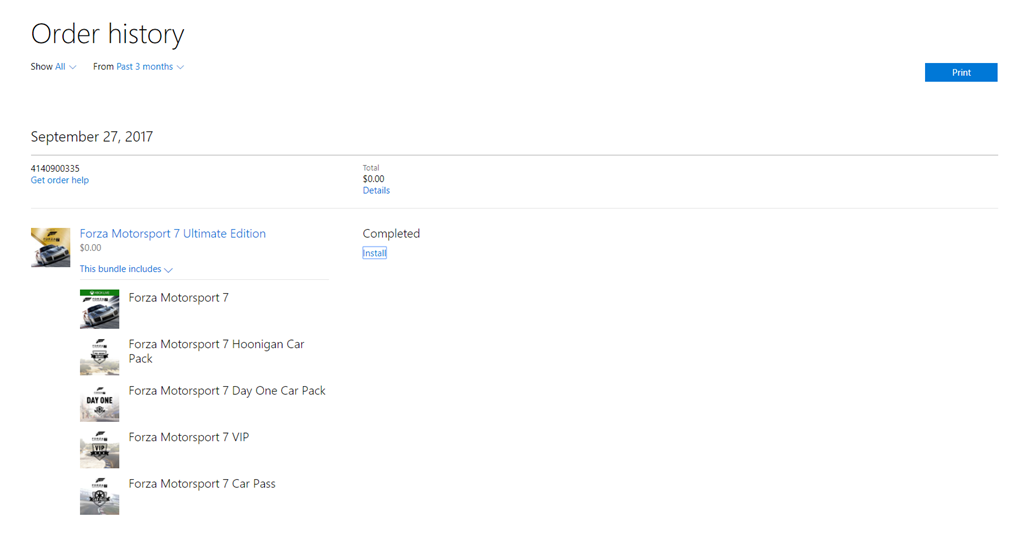The height and width of the screenshot is (540, 1024).
Task: Select Forza Motorsport 7 Day One Car Pack text
Action: [x=227, y=390]
